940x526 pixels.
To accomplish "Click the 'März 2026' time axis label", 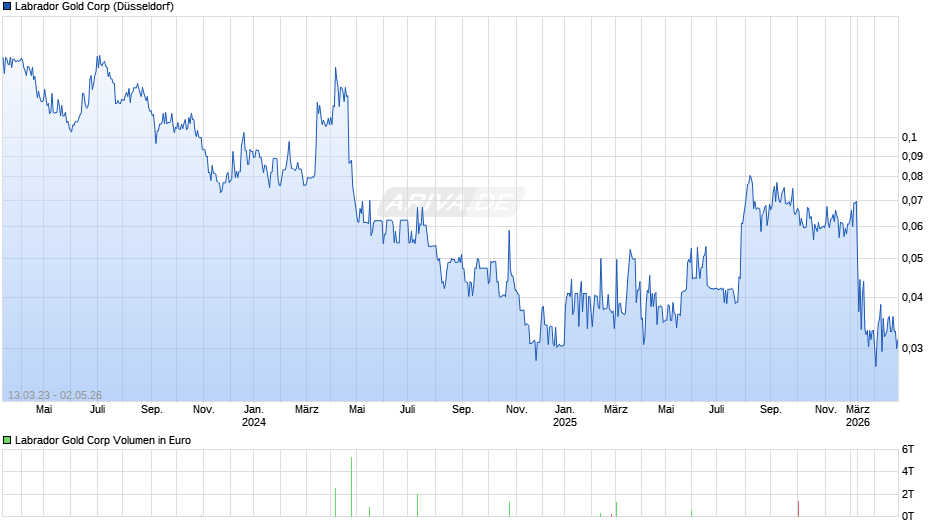I will pos(858,416).
